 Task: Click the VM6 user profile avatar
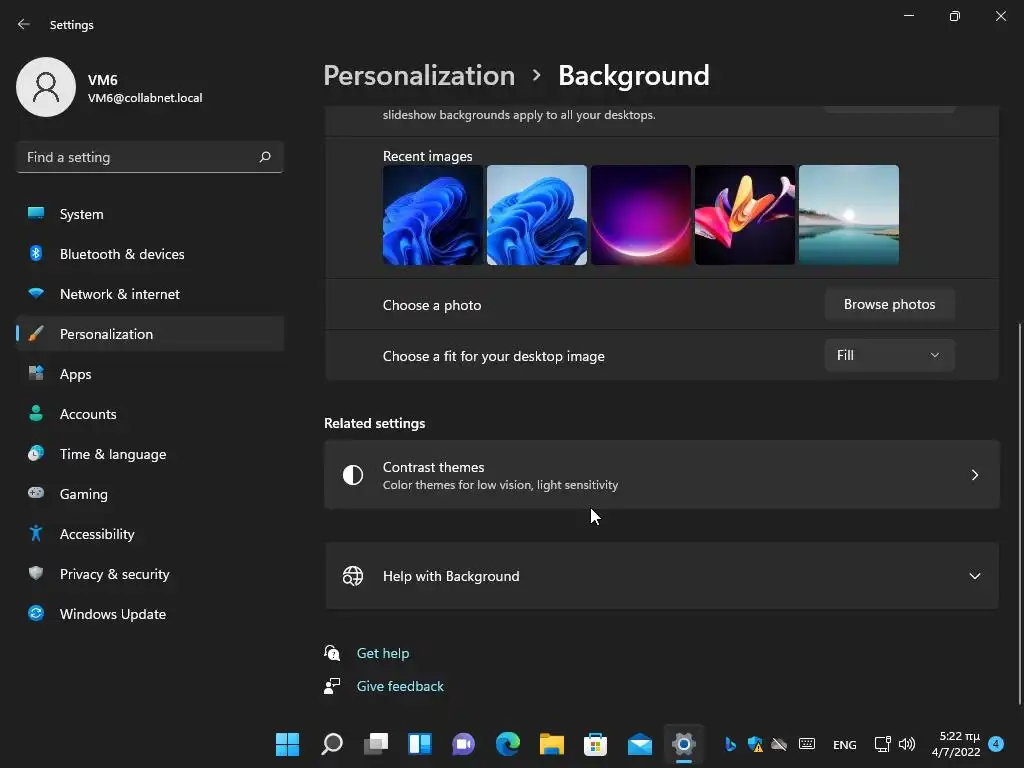click(x=46, y=87)
